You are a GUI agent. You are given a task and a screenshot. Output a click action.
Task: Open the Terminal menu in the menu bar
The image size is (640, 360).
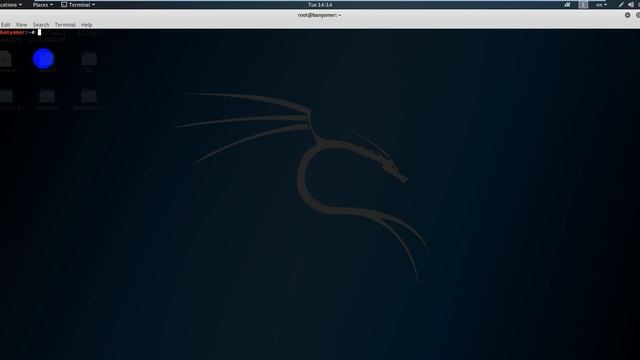[x=65, y=24]
